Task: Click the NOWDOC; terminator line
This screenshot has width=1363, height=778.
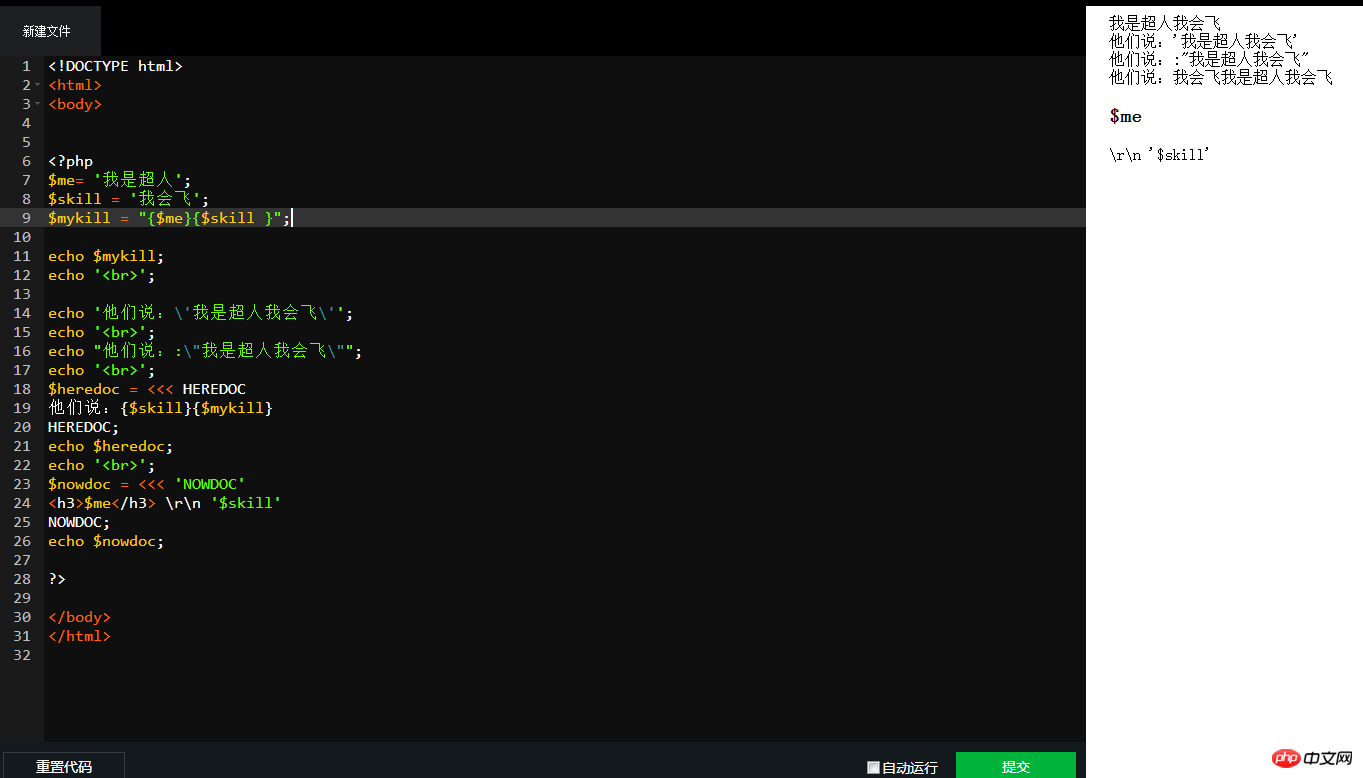Action: click(x=79, y=522)
